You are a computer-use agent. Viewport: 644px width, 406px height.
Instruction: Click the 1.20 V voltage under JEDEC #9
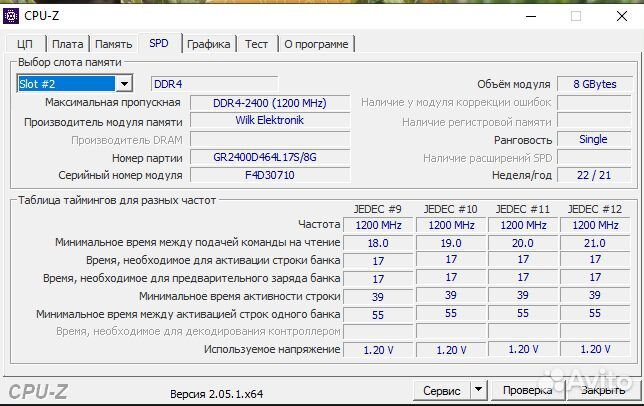pyautogui.click(x=378, y=350)
